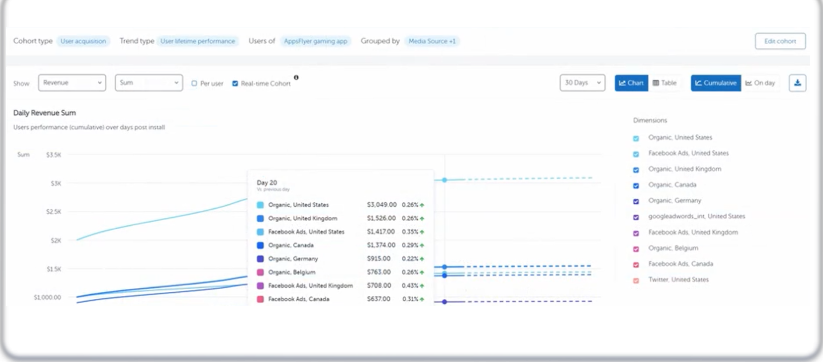Screen dimensions: 823x362
Task: Toggle Organic, United Kingdom dimension checkbox
Action: (636, 170)
